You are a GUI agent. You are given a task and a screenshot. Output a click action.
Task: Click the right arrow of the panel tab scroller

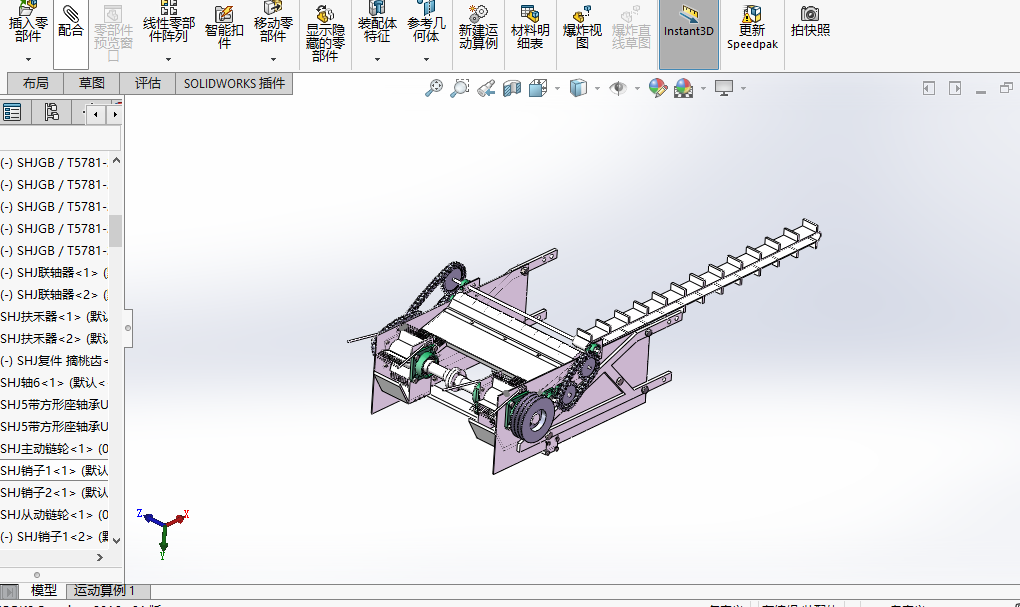114,115
